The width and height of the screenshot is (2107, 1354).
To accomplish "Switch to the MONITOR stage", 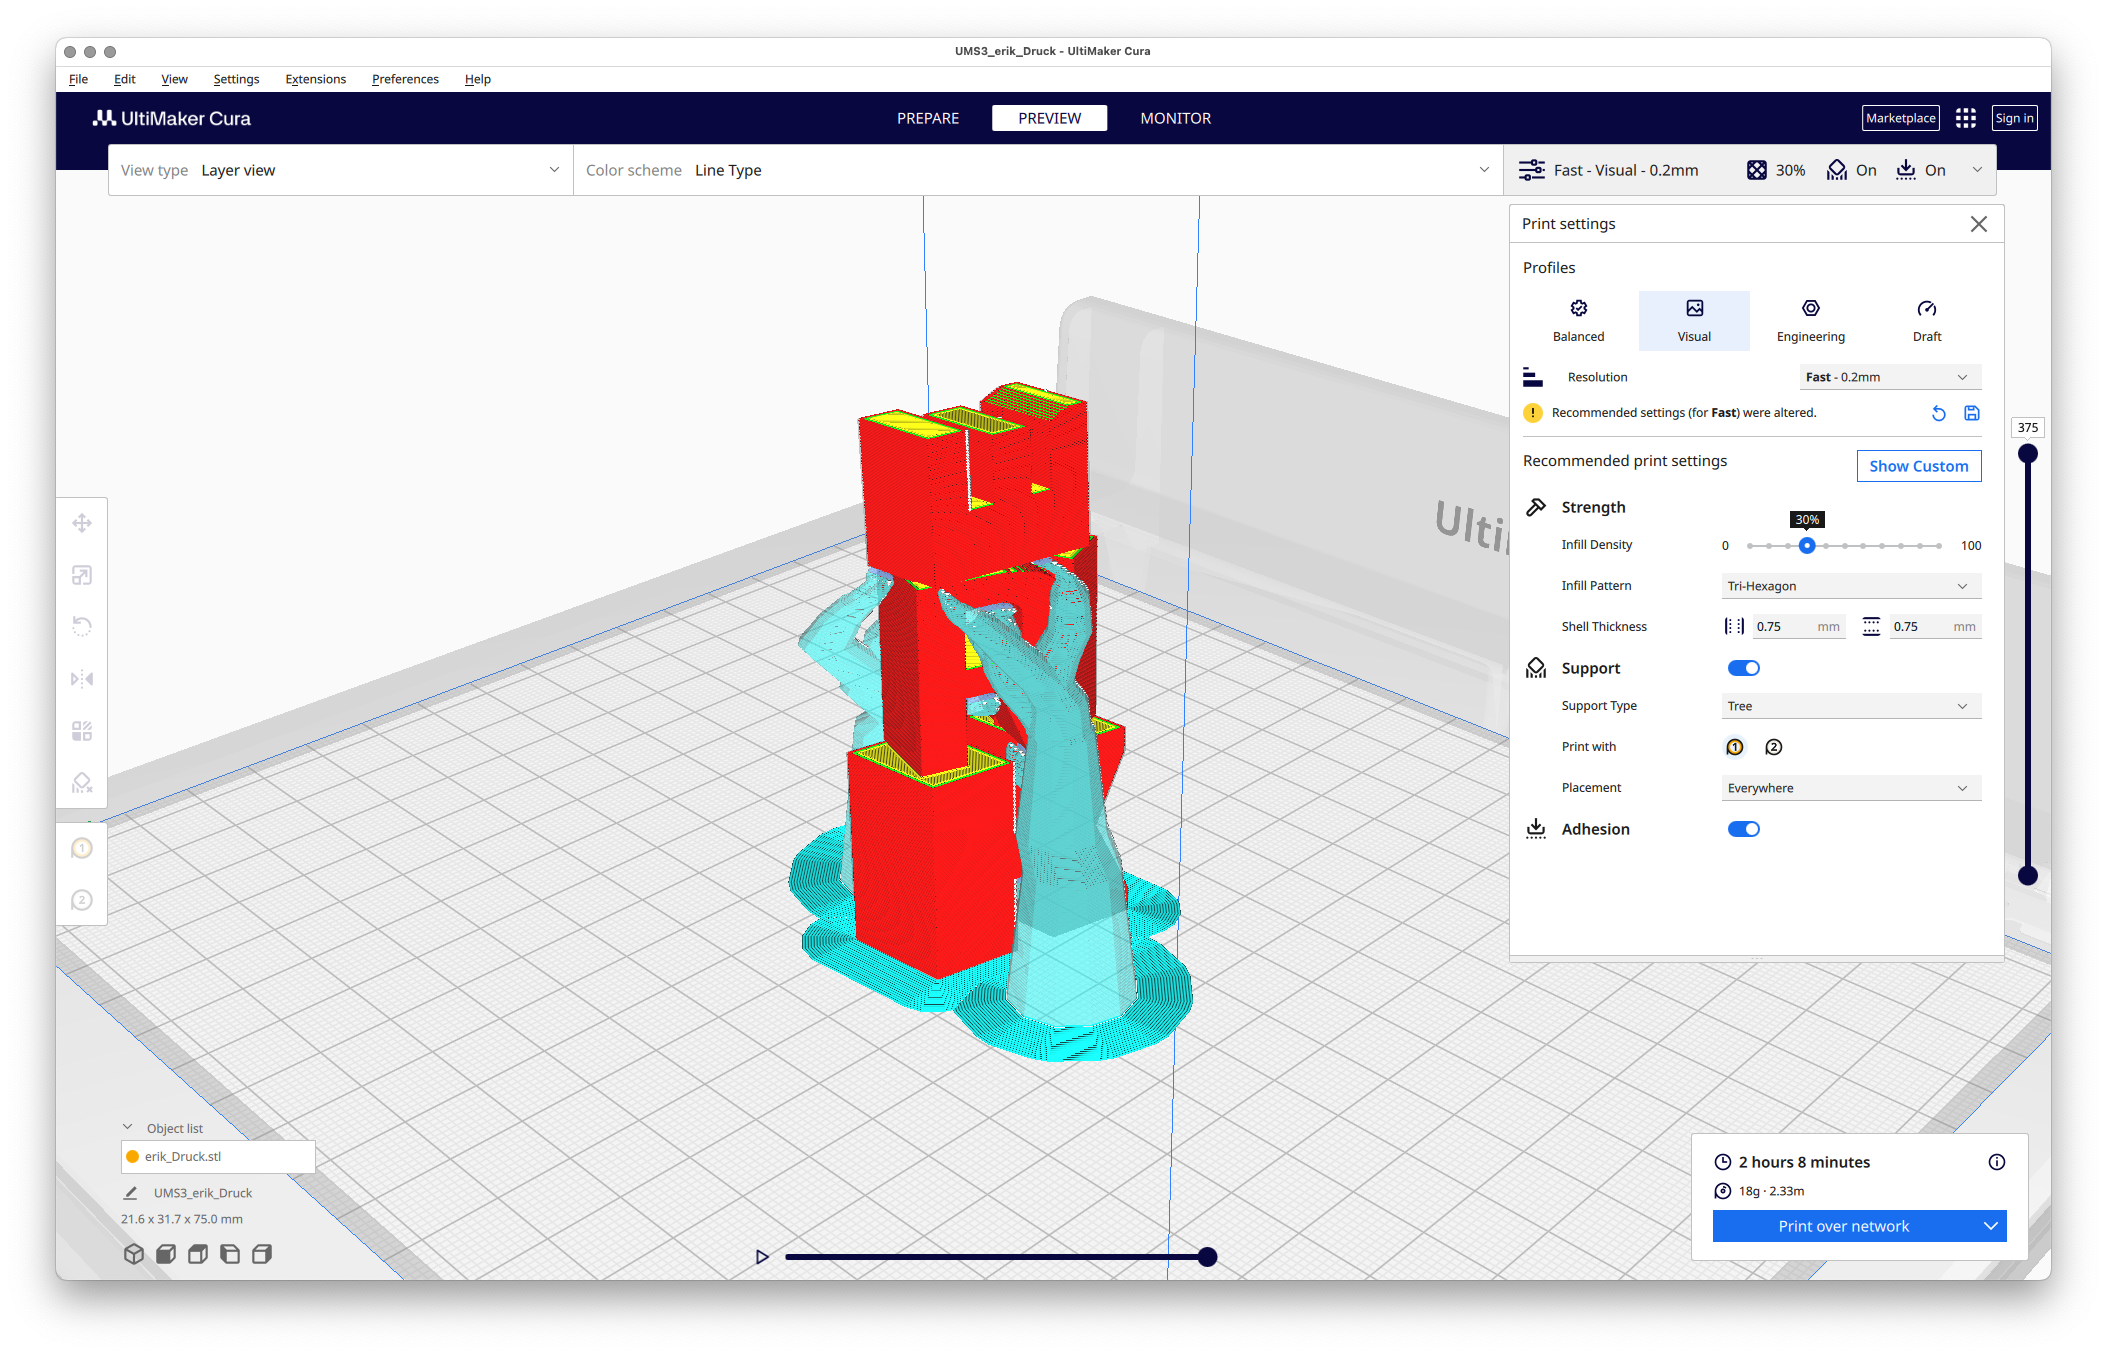I will [1175, 118].
